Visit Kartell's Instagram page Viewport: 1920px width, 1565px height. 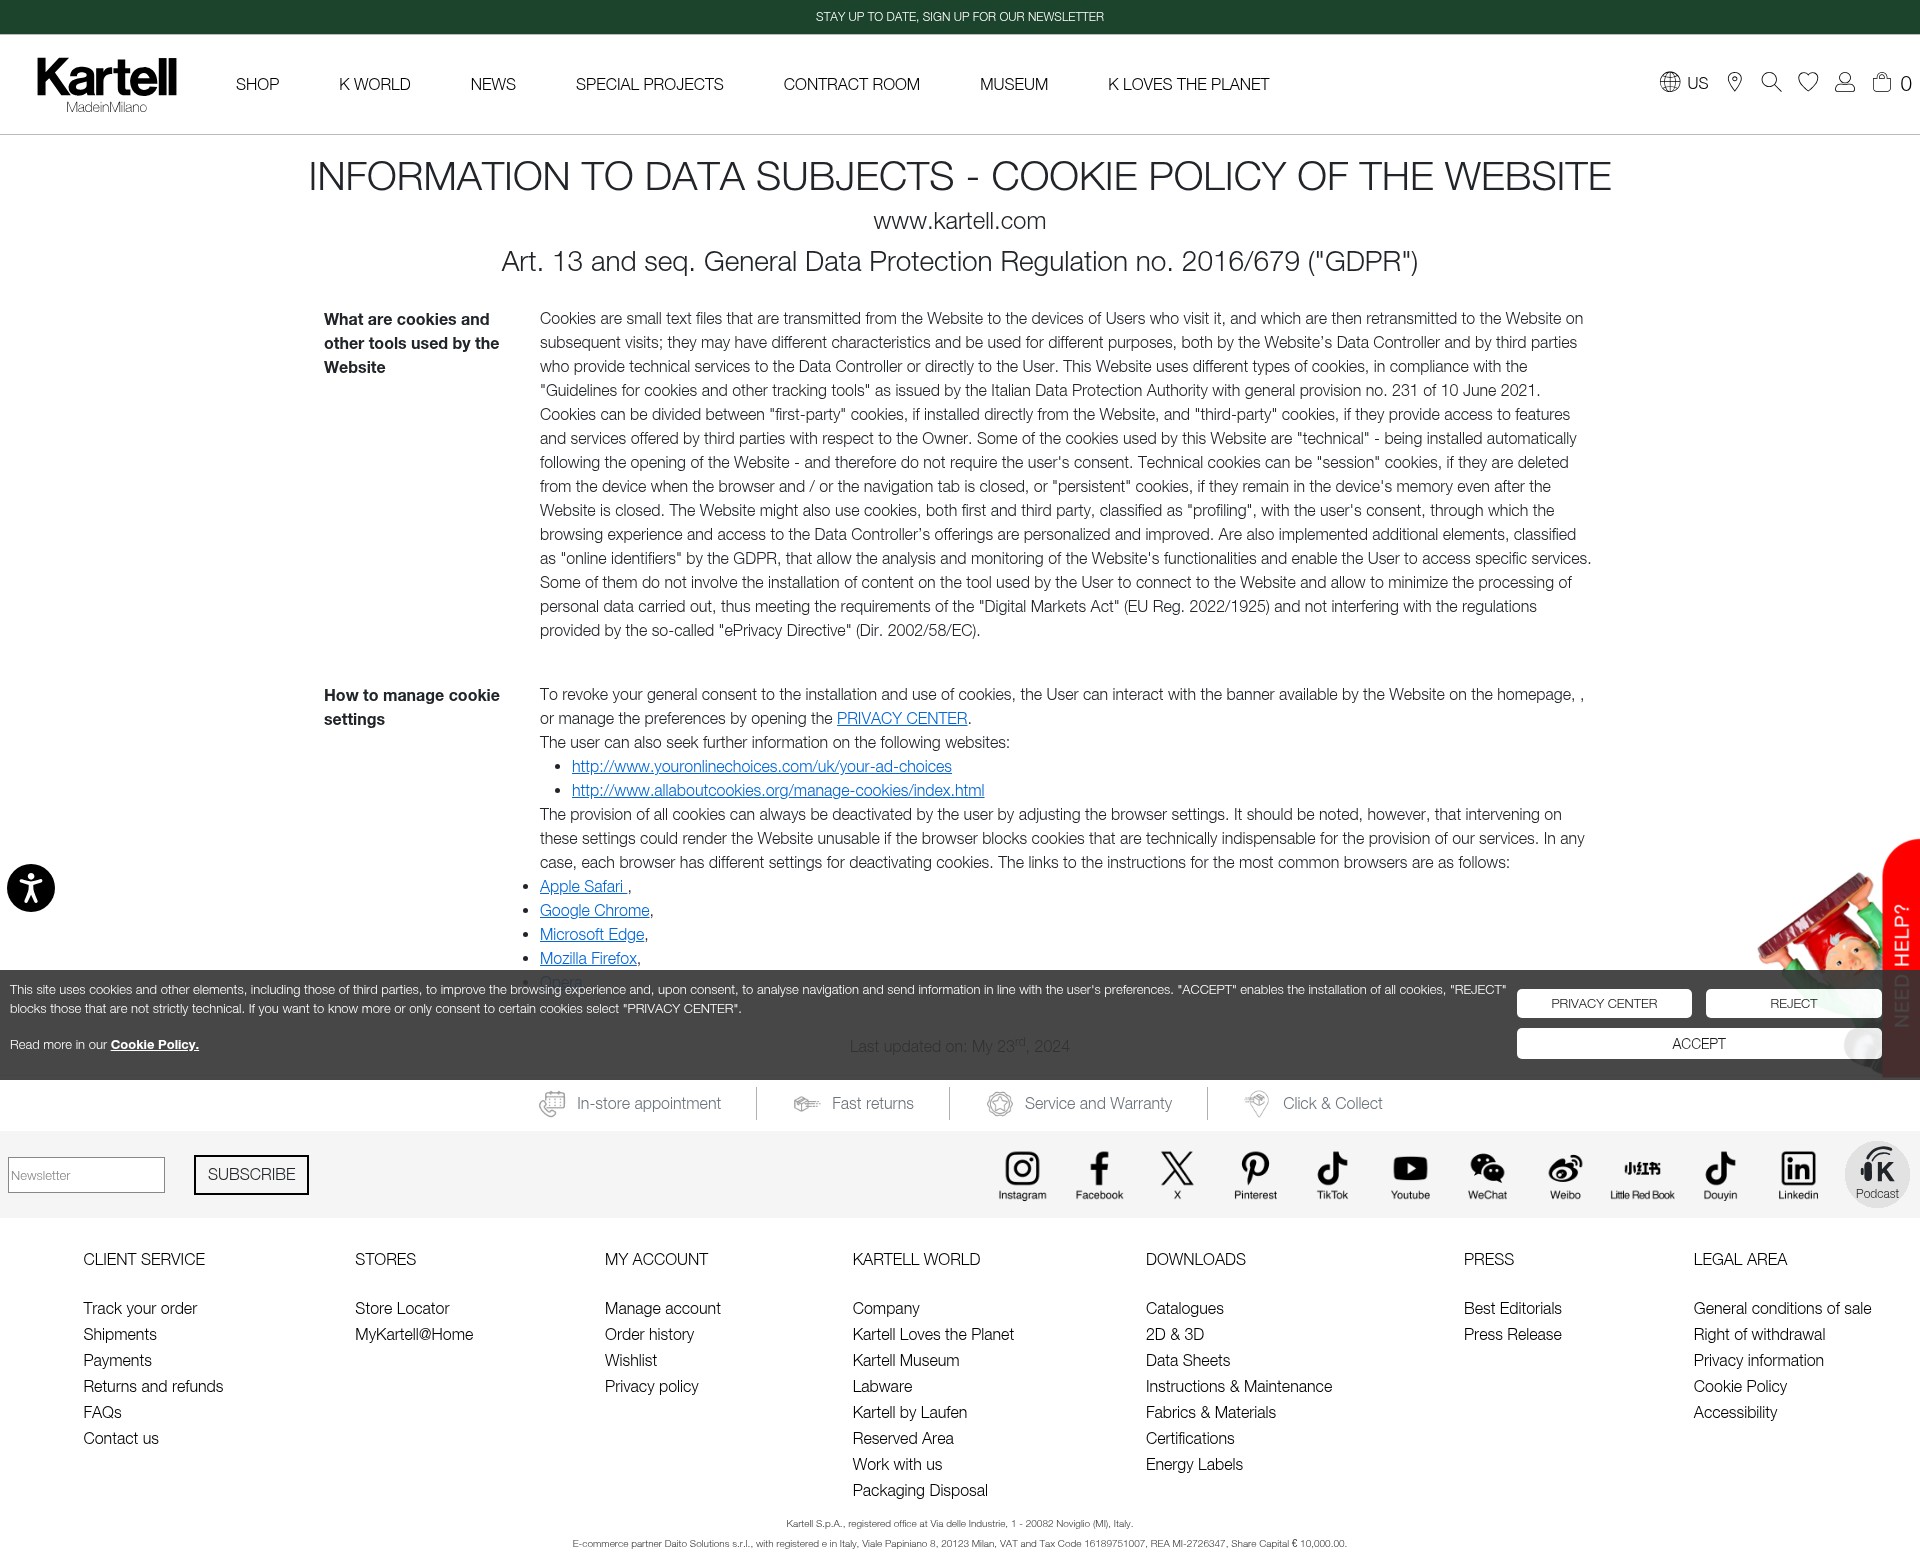1022,1175
